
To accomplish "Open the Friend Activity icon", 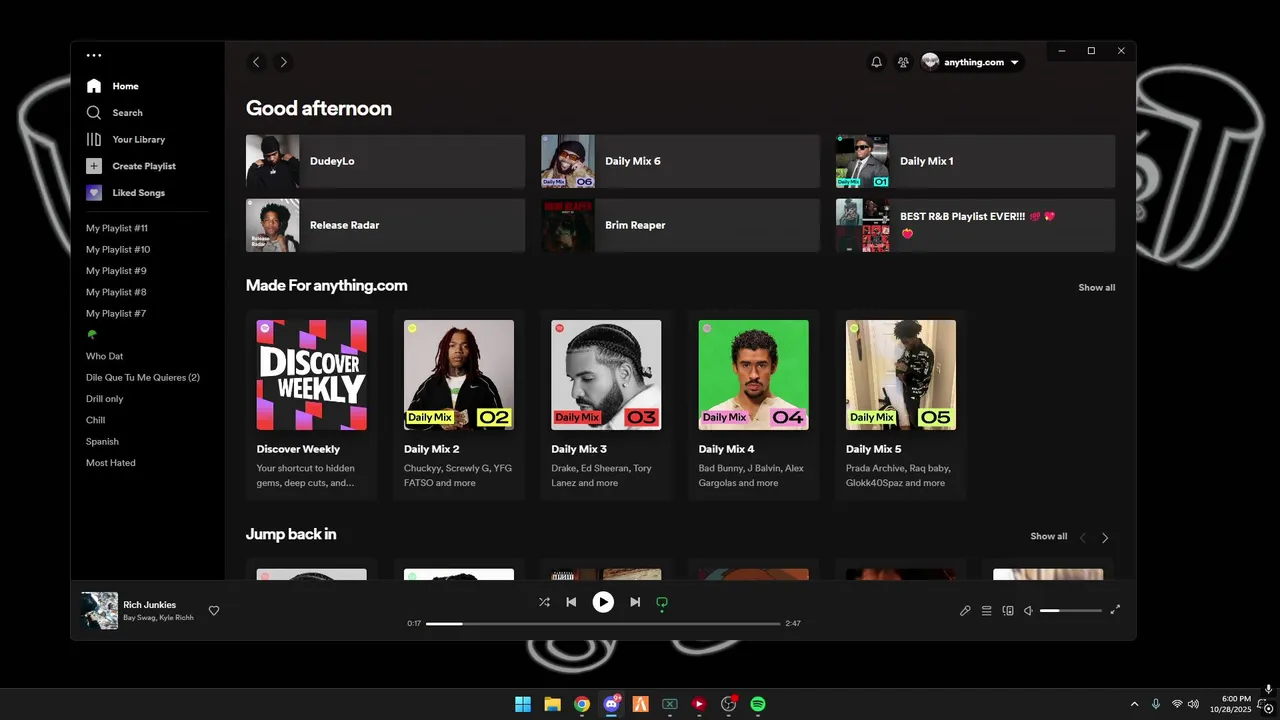I will pyautogui.click(x=904, y=62).
